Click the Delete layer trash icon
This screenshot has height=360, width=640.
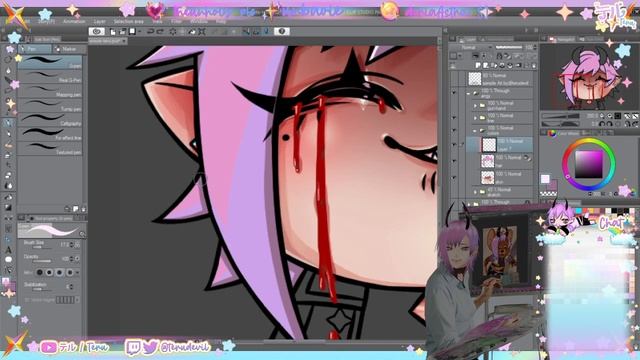(x=533, y=65)
